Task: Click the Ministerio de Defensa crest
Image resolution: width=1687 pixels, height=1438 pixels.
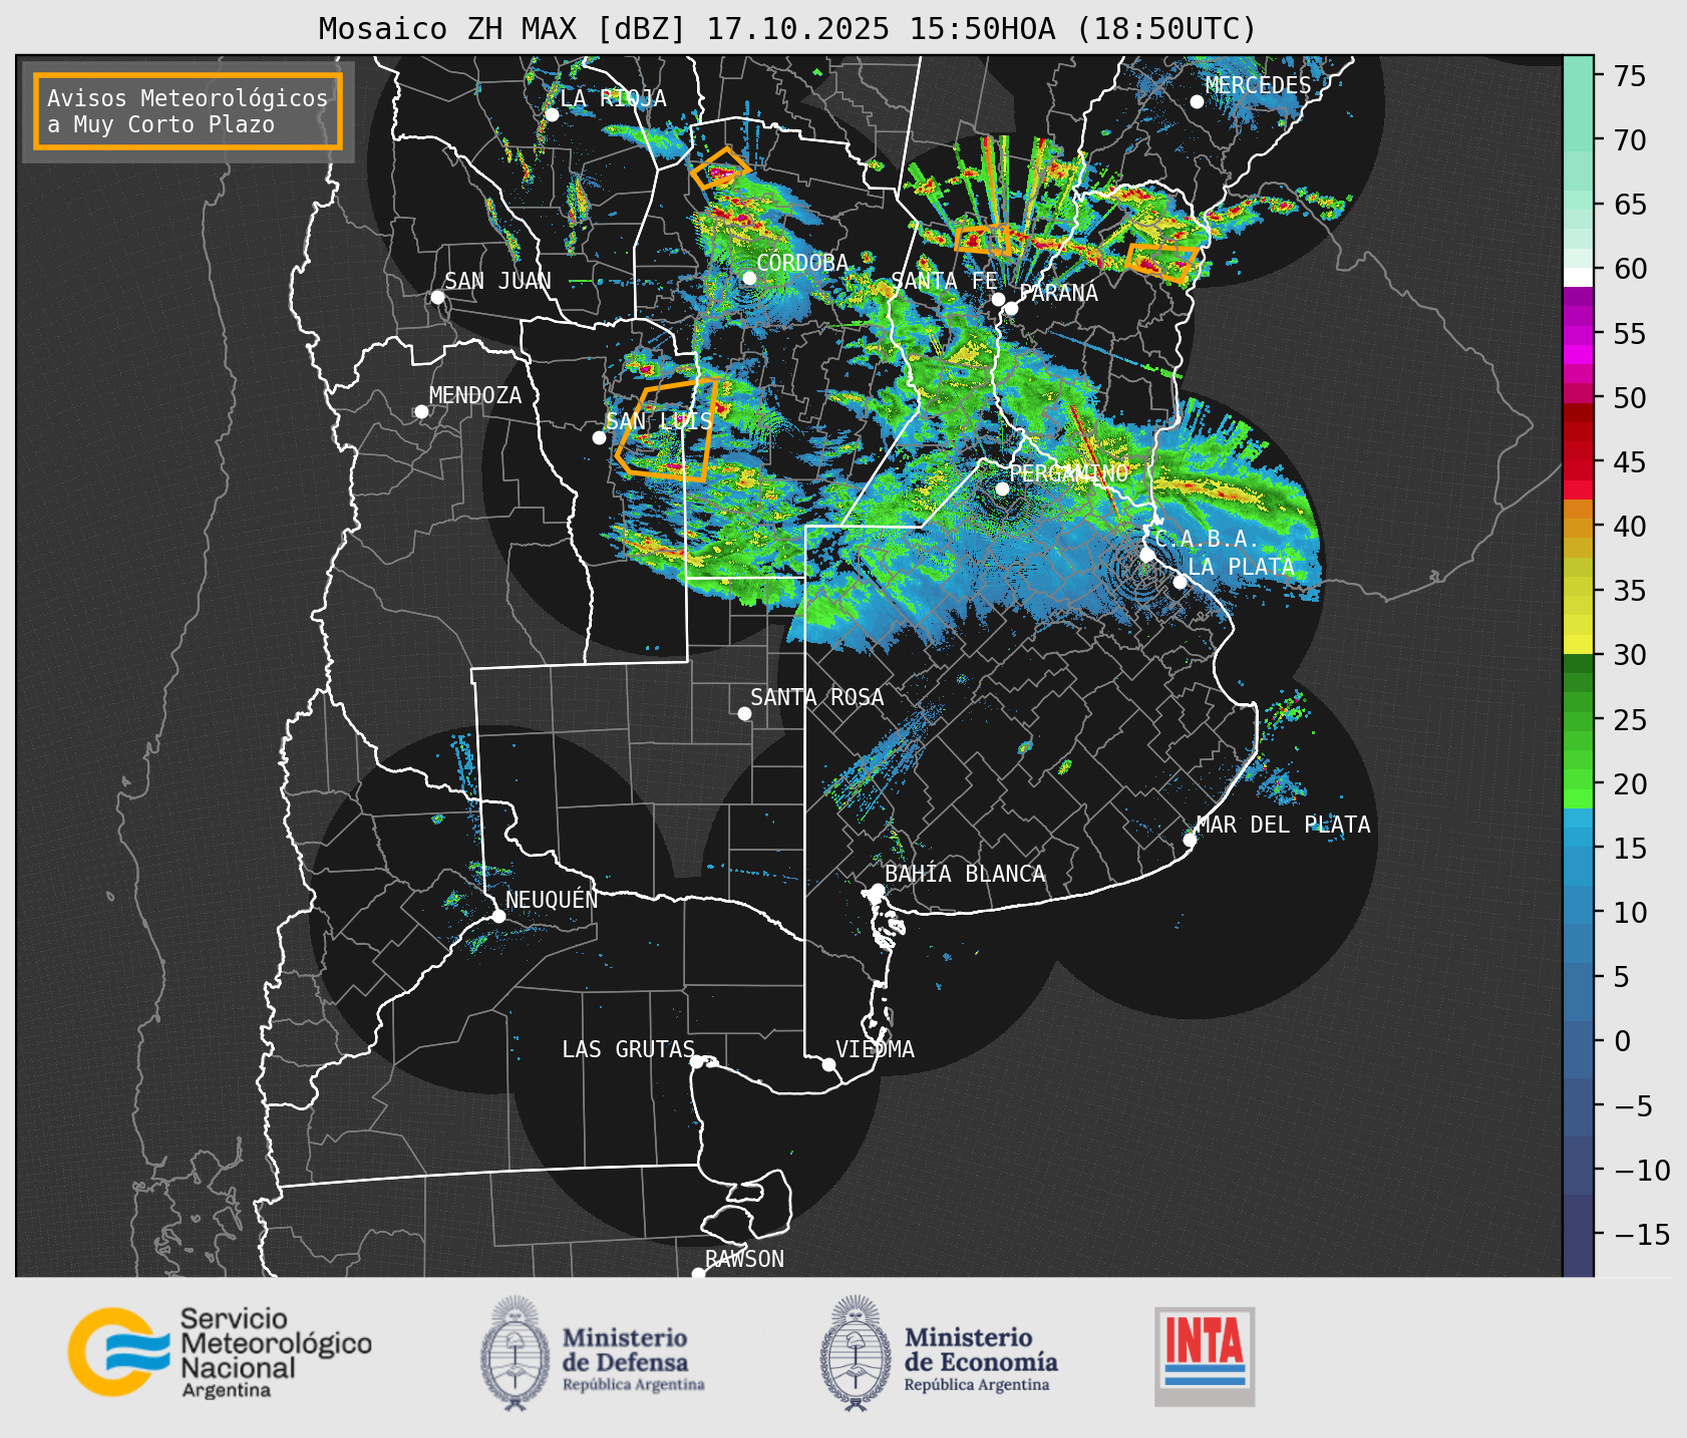Action: [x=515, y=1353]
